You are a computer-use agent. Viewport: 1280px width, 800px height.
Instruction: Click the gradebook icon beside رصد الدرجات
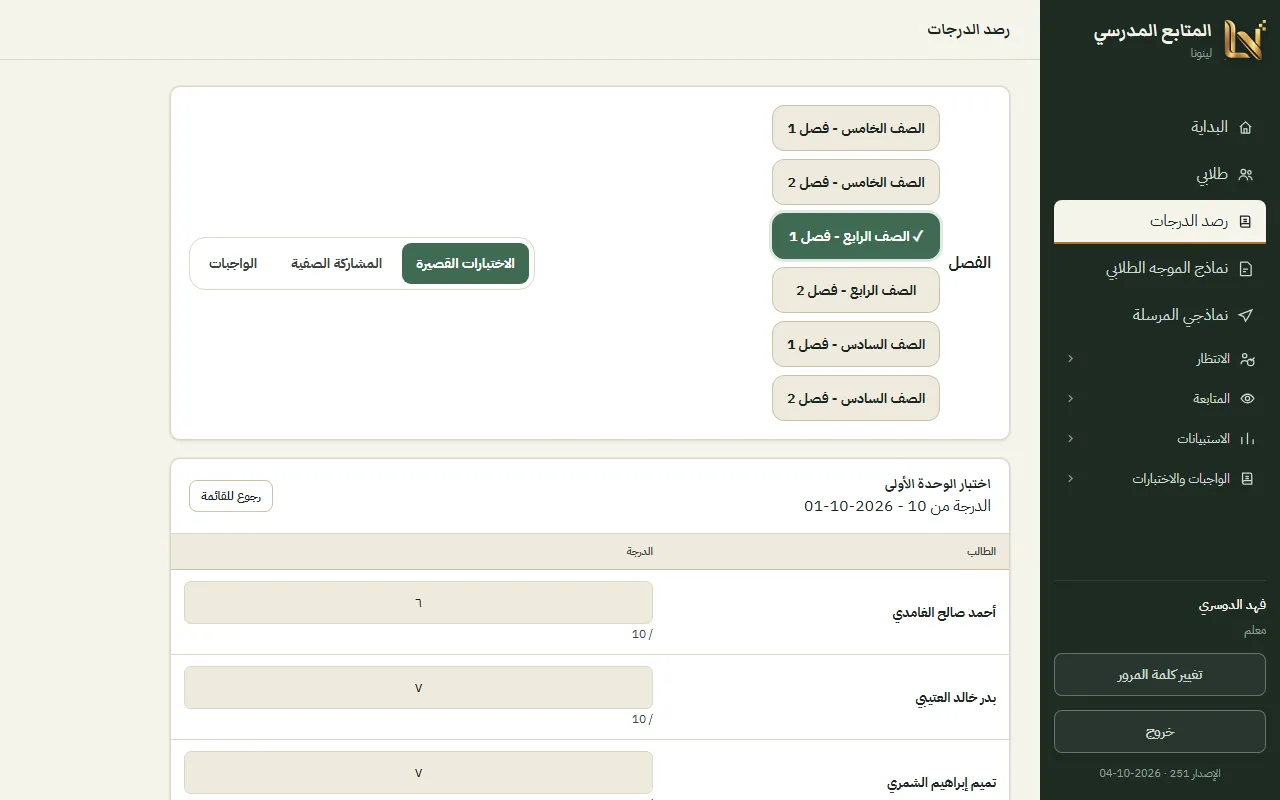[1245, 221]
